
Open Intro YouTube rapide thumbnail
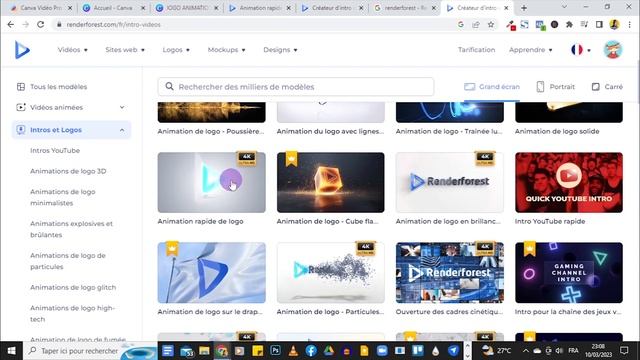(x=569, y=182)
